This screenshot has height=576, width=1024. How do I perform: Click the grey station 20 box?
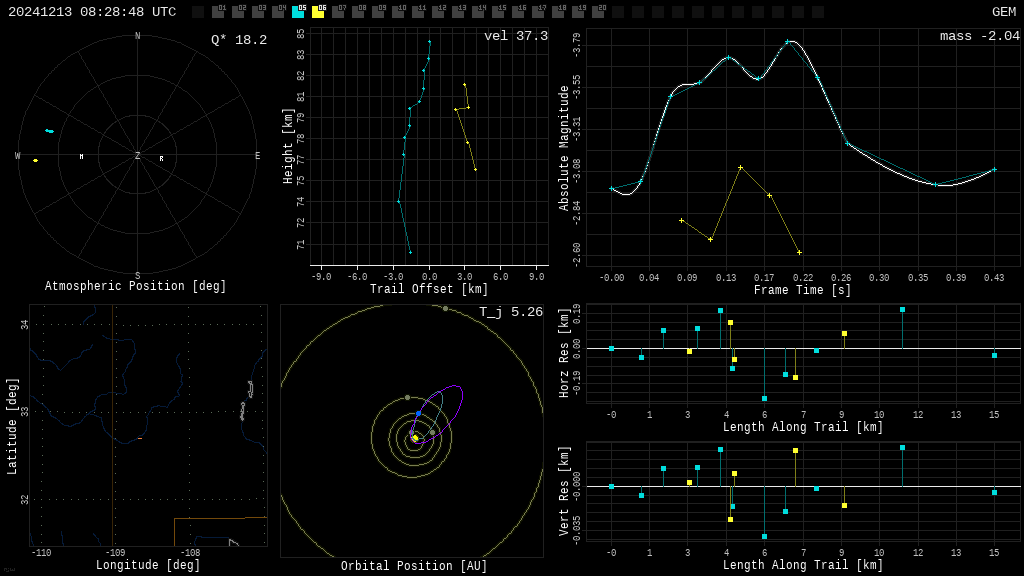click(x=598, y=12)
